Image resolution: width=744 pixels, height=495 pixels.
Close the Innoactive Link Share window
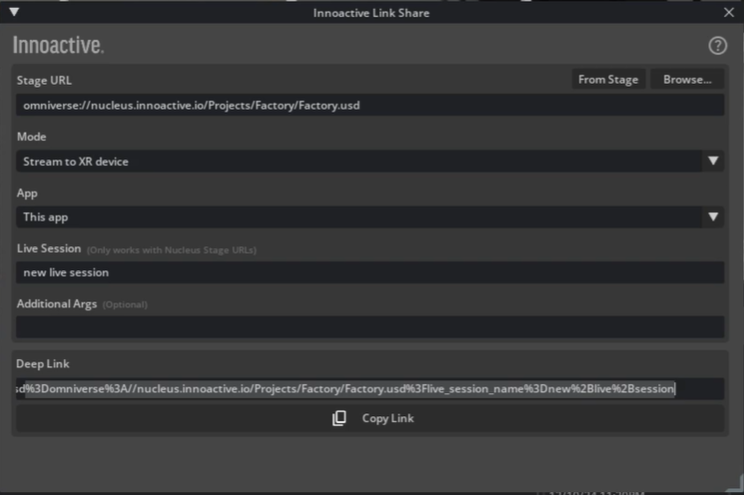(729, 12)
